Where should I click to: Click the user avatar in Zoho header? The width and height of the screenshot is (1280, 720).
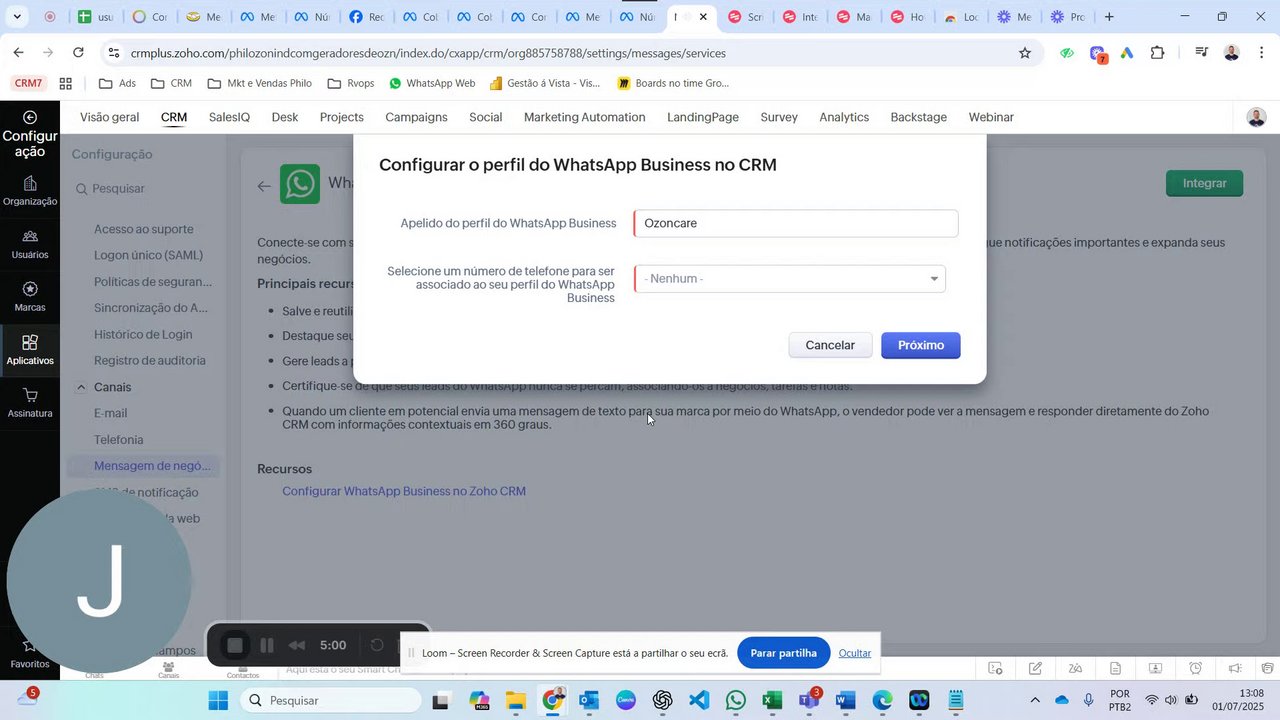pos(1256,117)
